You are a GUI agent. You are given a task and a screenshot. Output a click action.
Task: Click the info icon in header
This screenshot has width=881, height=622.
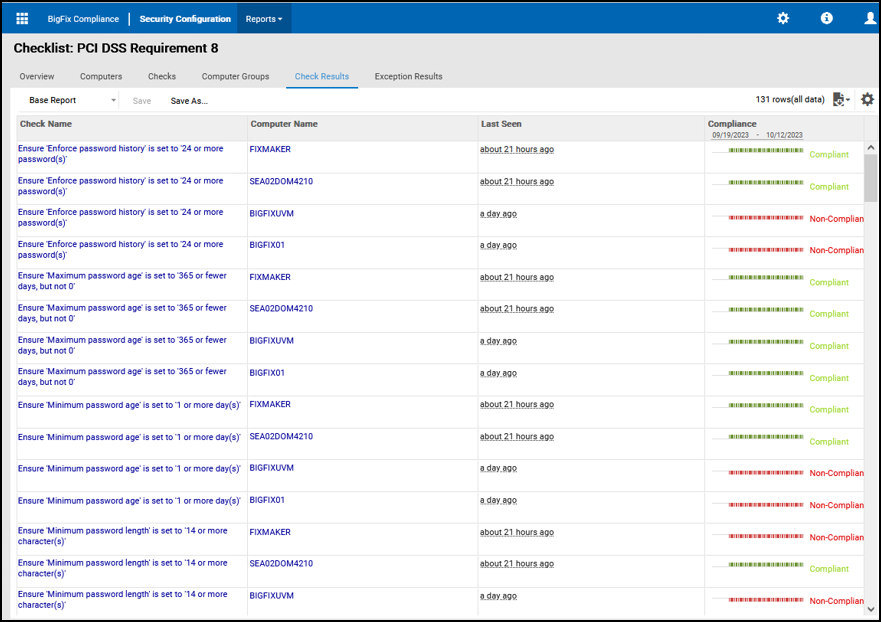[826, 19]
